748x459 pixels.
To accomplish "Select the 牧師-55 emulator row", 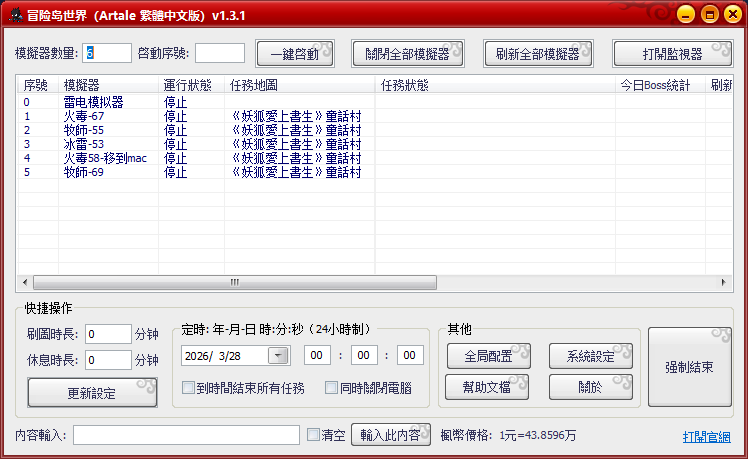I will click(x=84, y=130).
